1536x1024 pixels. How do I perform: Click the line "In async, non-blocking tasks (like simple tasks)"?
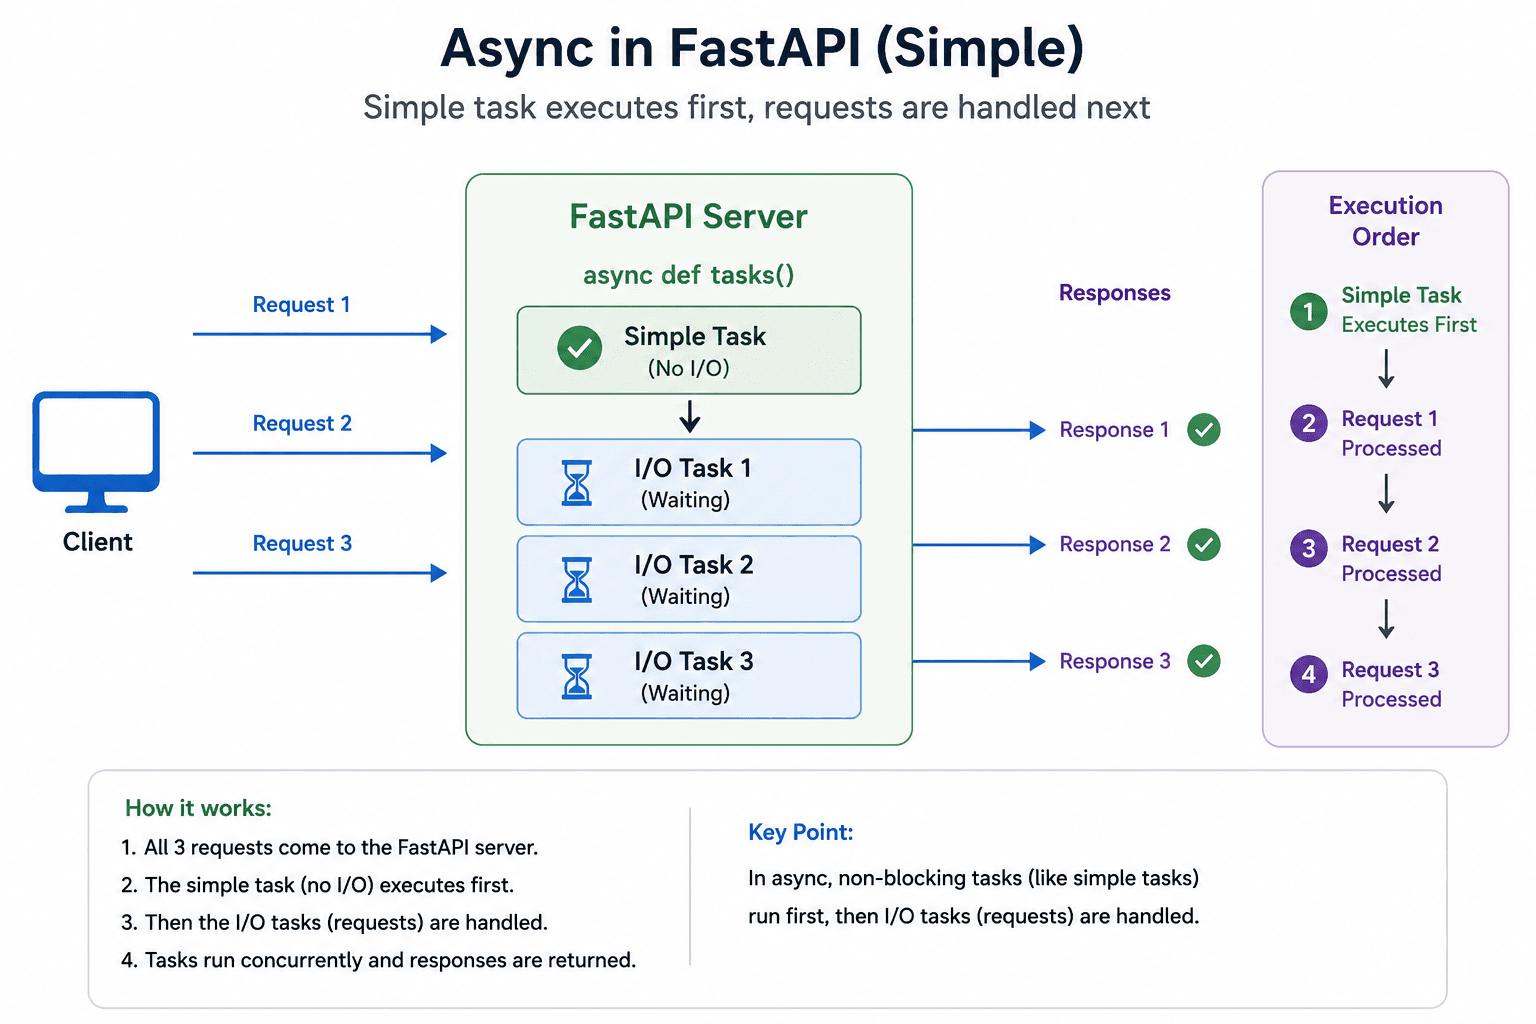974,878
